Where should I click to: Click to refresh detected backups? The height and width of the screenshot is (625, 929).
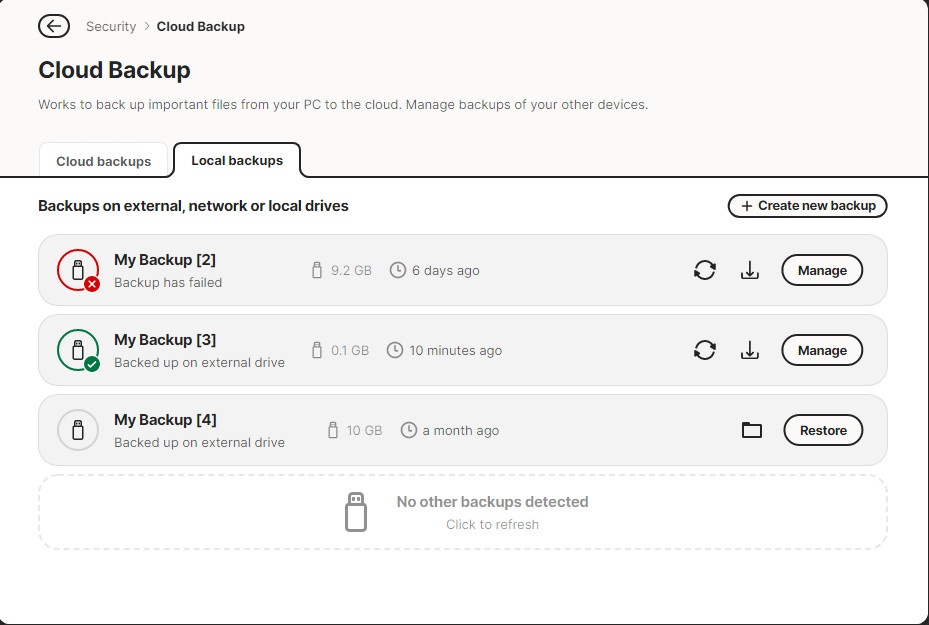[492, 524]
